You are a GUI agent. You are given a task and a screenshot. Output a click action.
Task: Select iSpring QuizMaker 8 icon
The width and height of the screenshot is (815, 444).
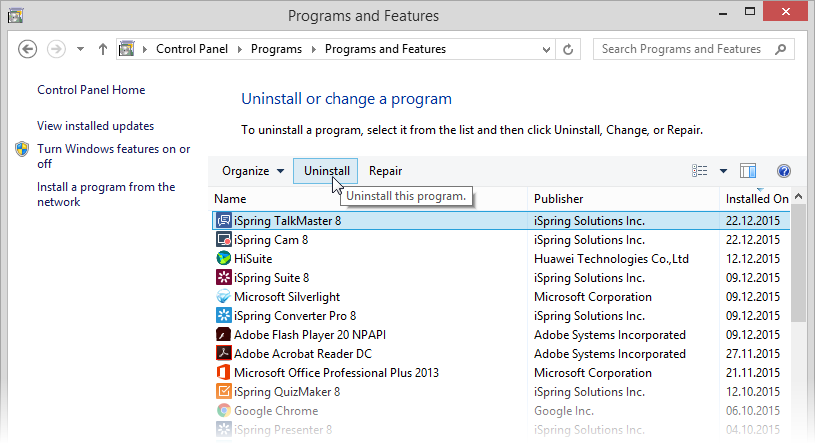(x=224, y=391)
